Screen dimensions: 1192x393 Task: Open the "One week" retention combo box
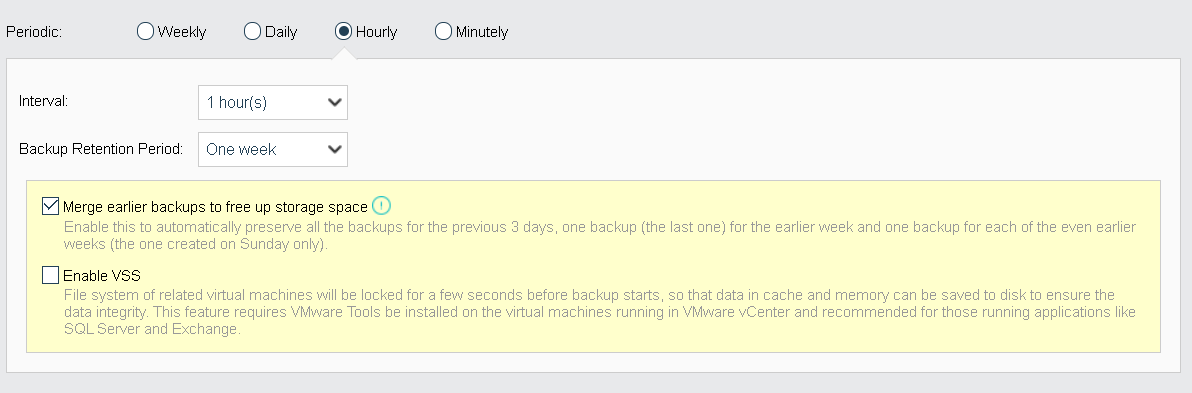point(273,150)
